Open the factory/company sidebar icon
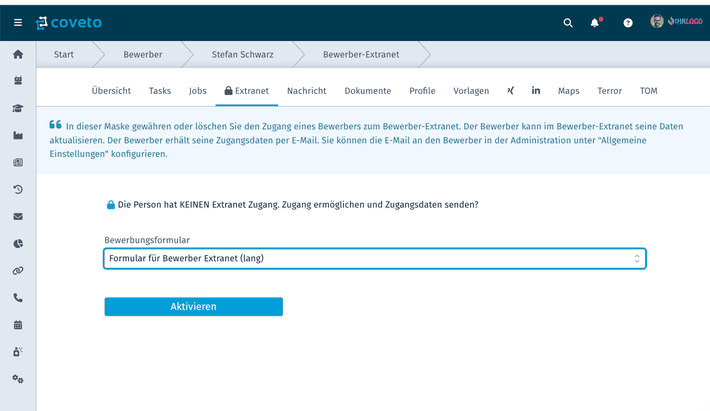This screenshot has height=411, width=710. point(18,135)
